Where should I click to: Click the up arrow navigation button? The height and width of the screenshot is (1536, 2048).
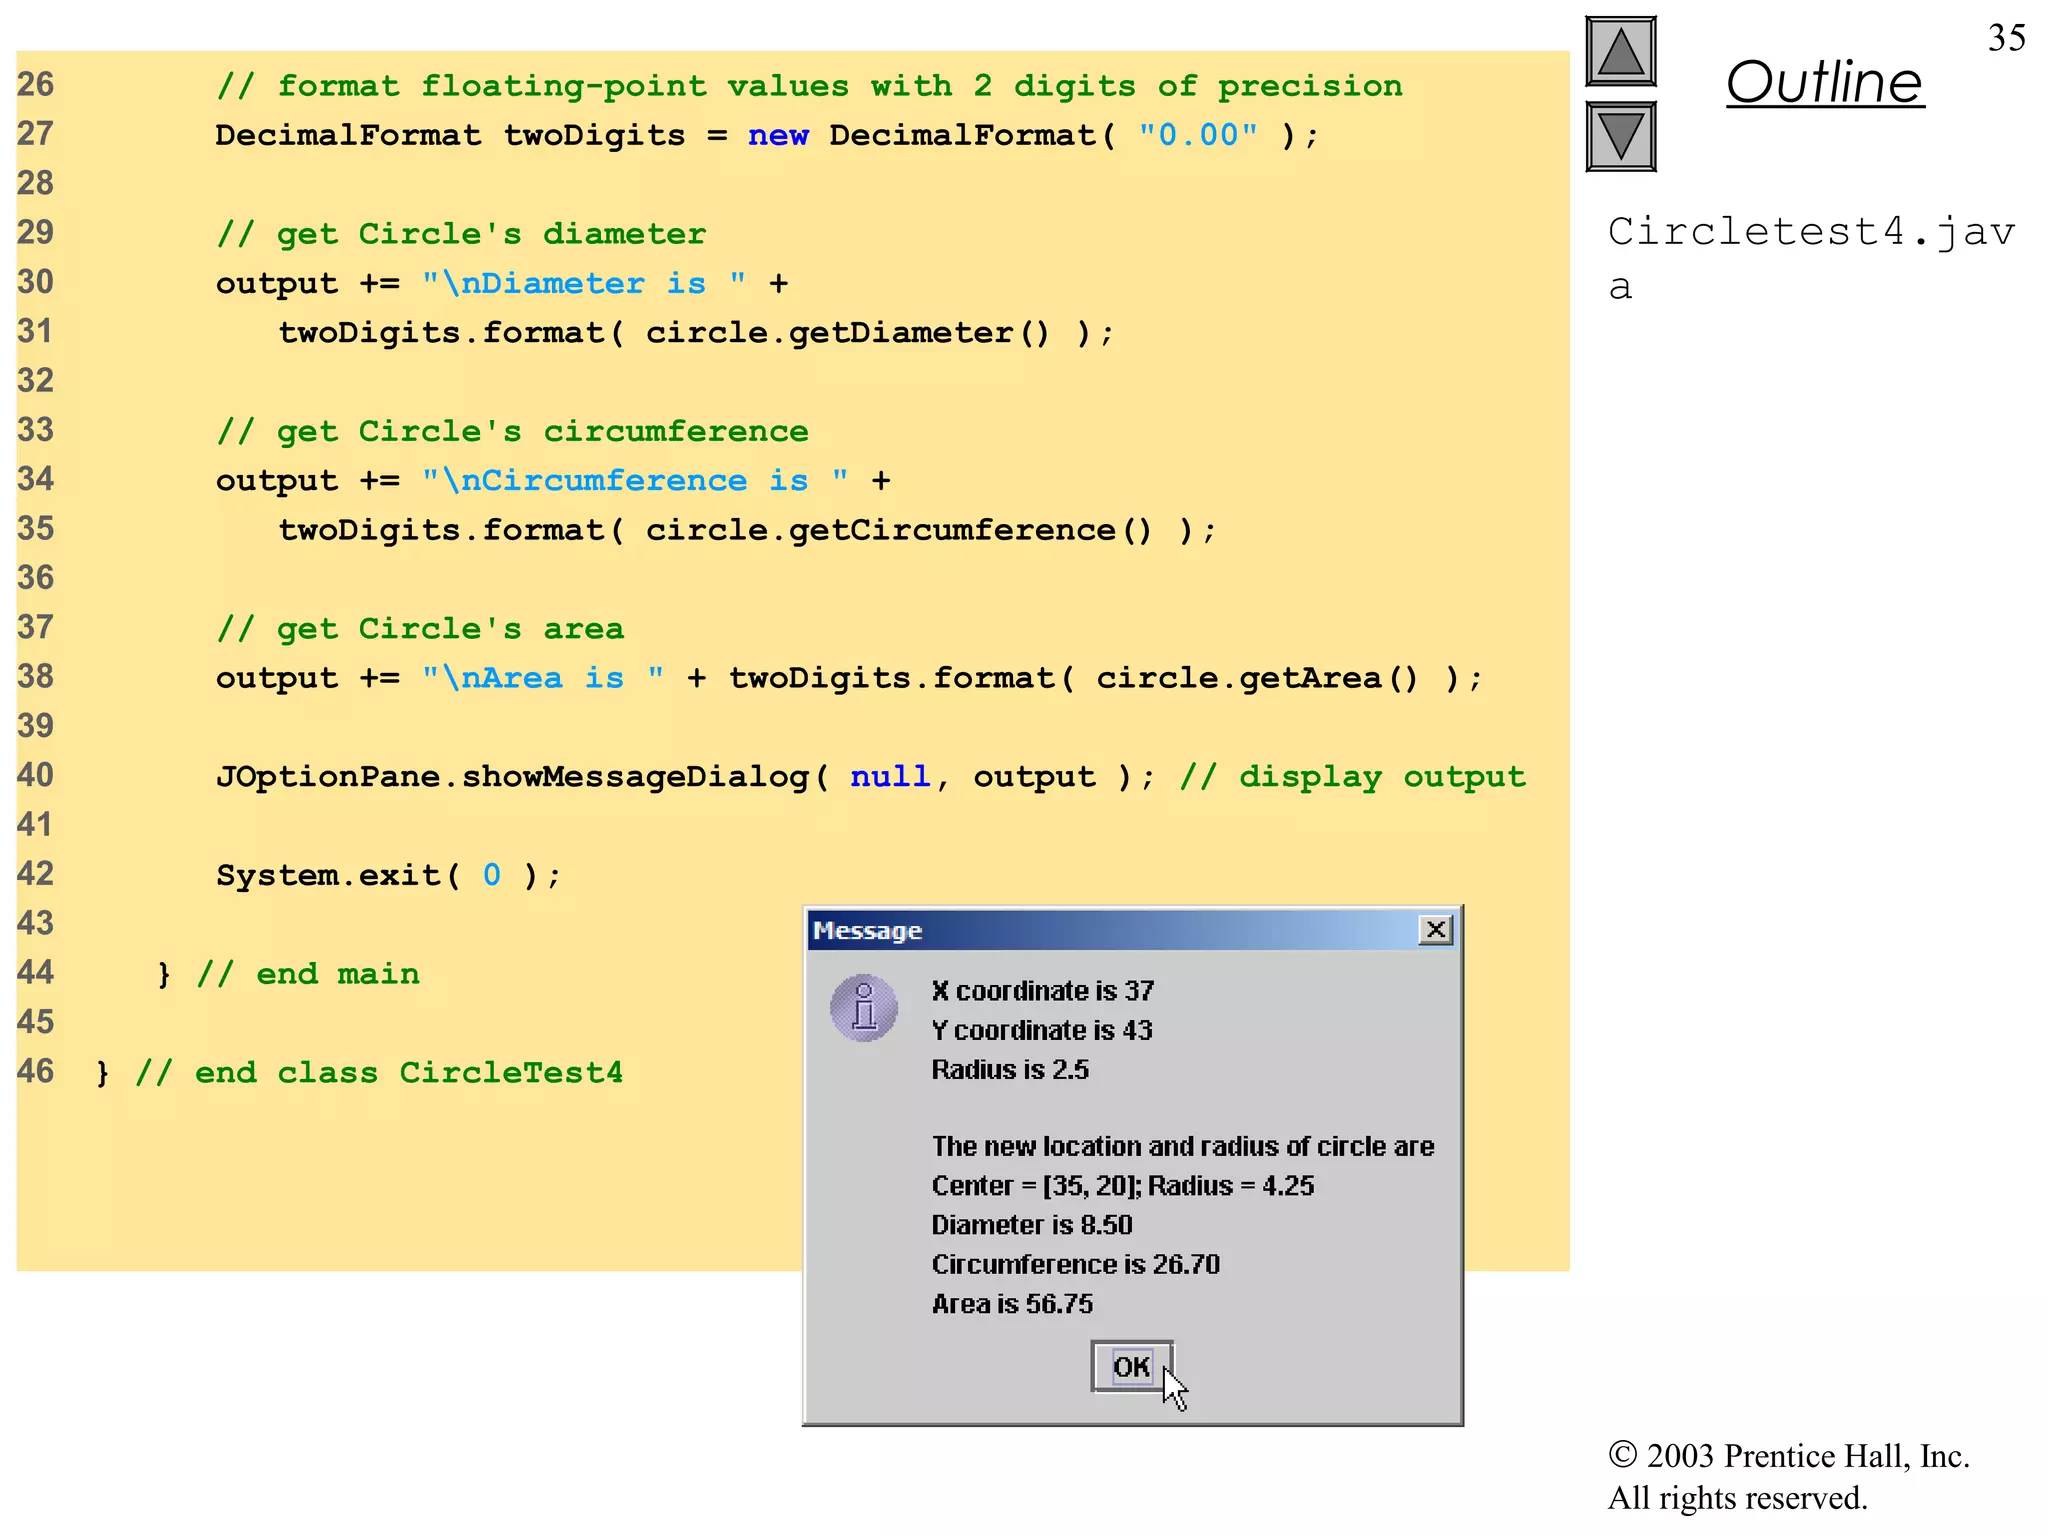tap(1620, 52)
